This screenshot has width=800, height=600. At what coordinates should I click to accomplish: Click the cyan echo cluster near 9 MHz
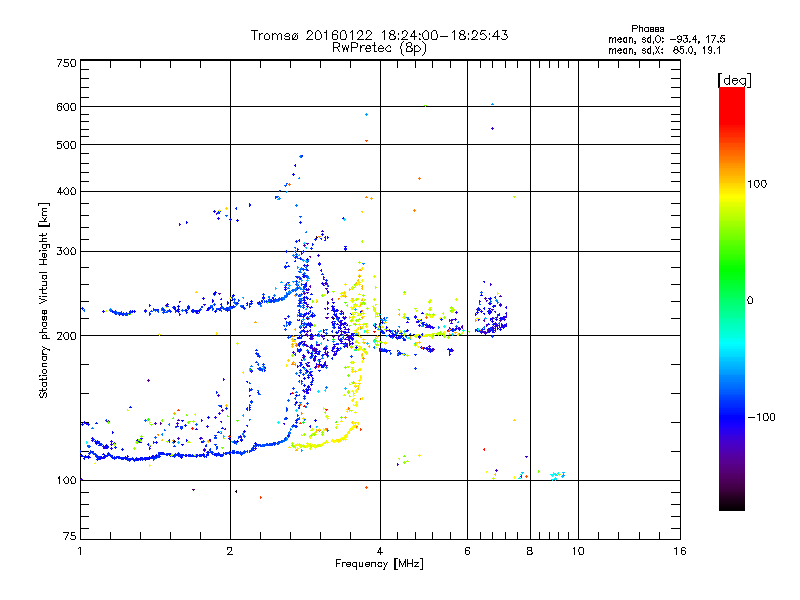557,476
